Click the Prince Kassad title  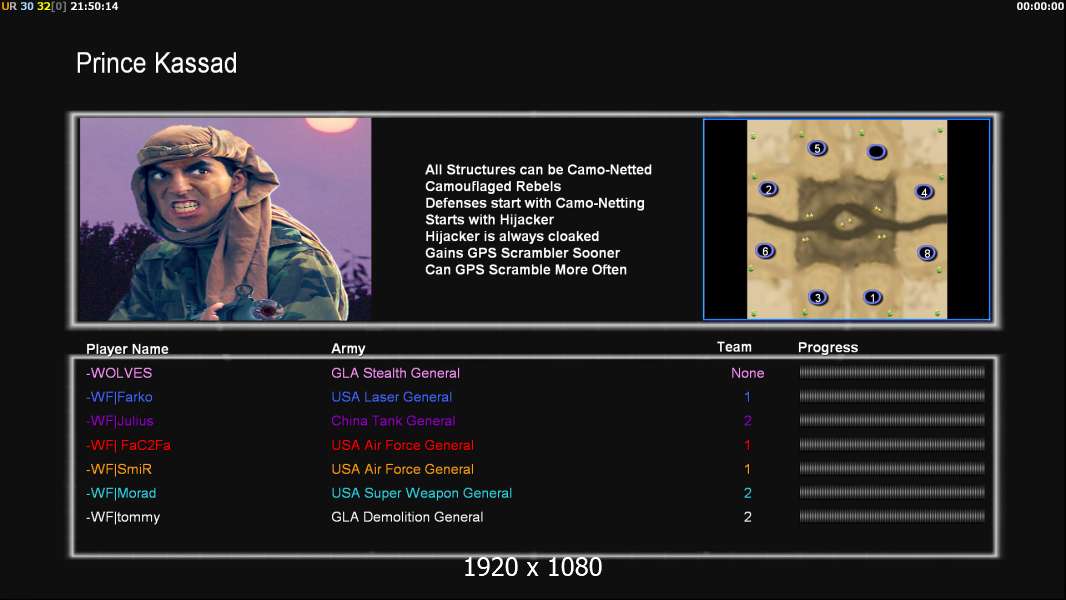[x=156, y=63]
